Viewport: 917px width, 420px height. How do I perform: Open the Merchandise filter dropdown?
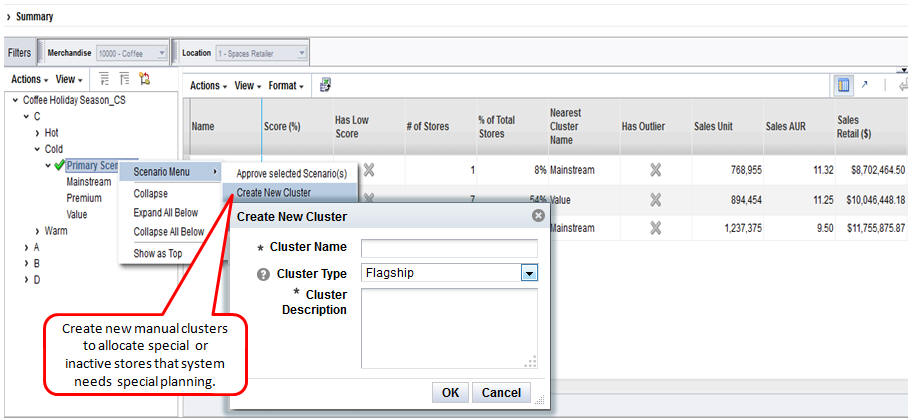tap(162, 53)
